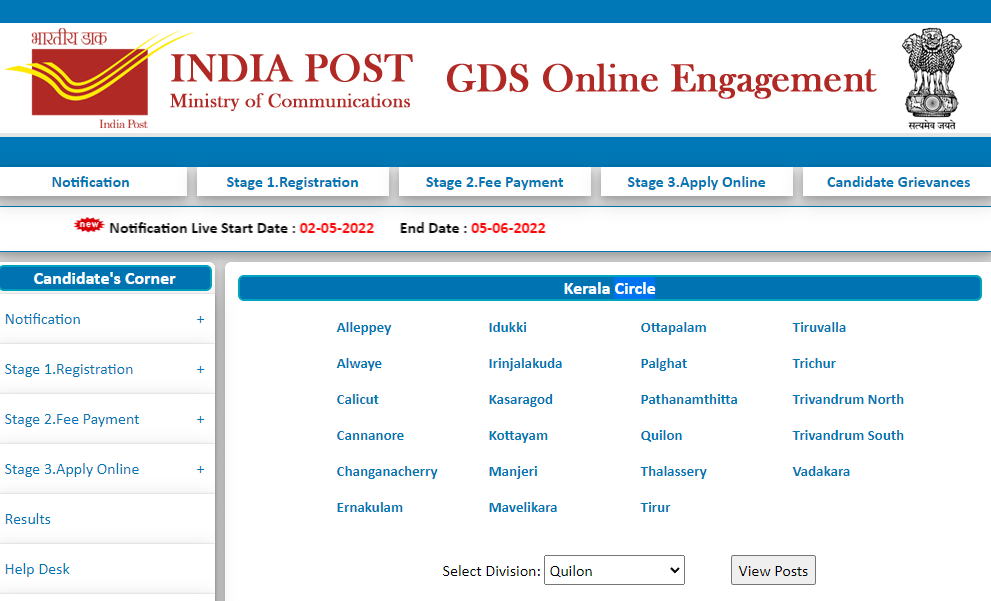Expand Stage 2.Fee Payment plus in sidebar
This screenshot has width=991, height=601.
(200, 420)
